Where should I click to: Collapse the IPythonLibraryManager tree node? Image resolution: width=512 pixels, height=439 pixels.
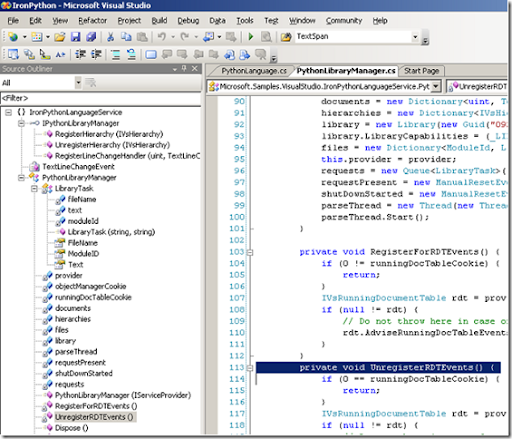(x=21, y=123)
